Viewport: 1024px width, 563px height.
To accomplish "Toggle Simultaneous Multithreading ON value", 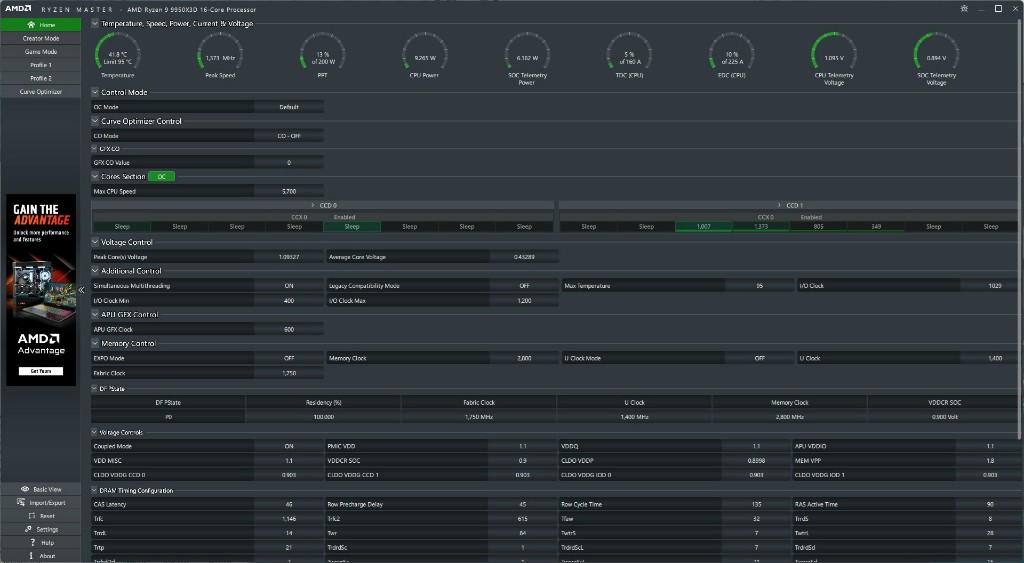I will pos(289,286).
